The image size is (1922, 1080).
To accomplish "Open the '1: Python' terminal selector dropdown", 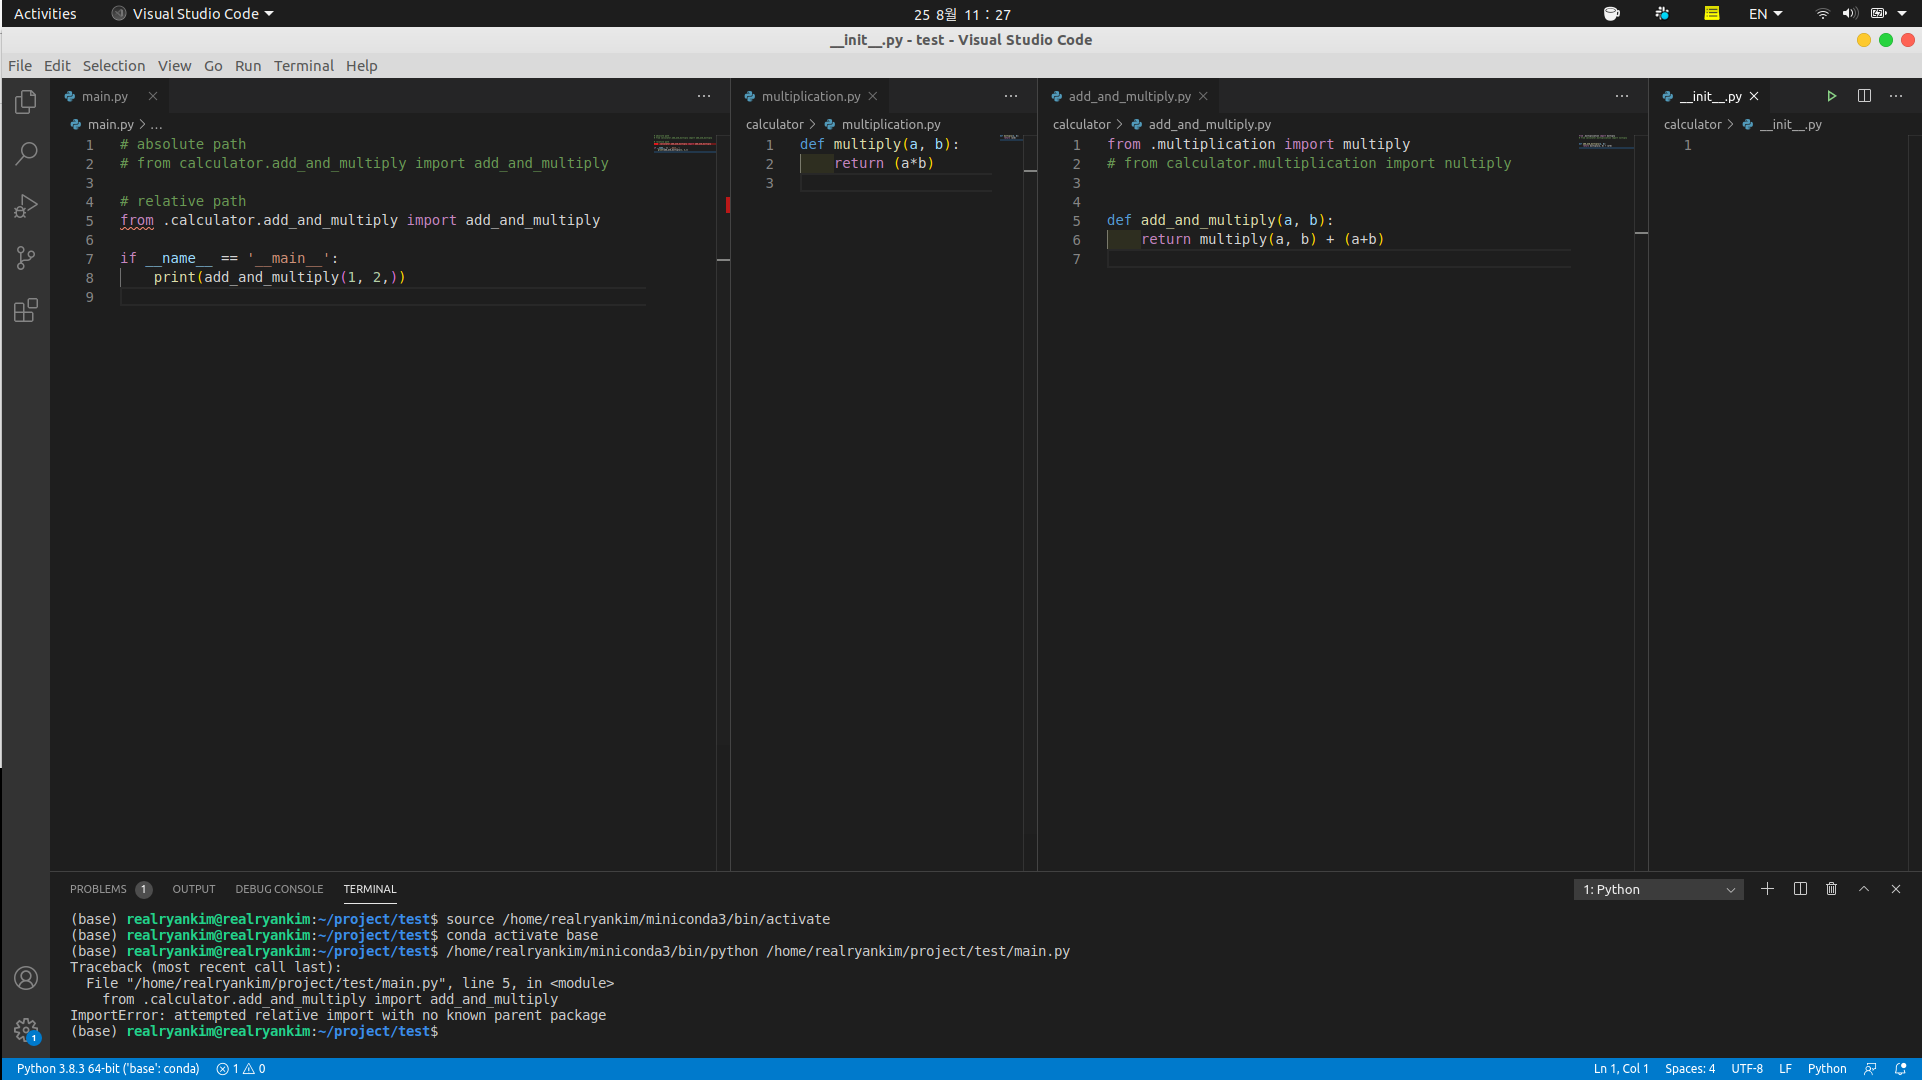I will point(1657,889).
